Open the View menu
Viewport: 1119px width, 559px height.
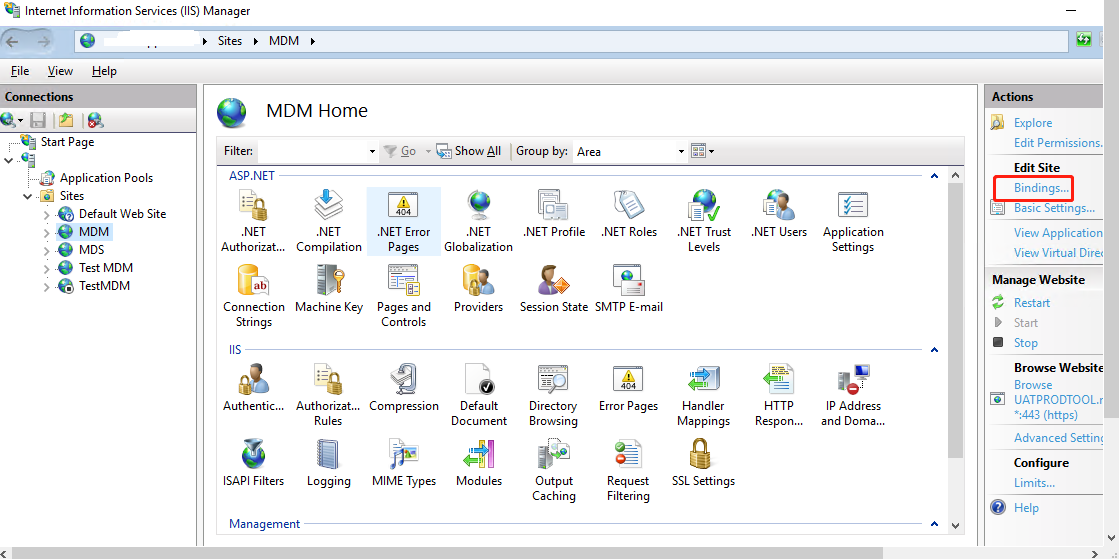click(60, 71)
